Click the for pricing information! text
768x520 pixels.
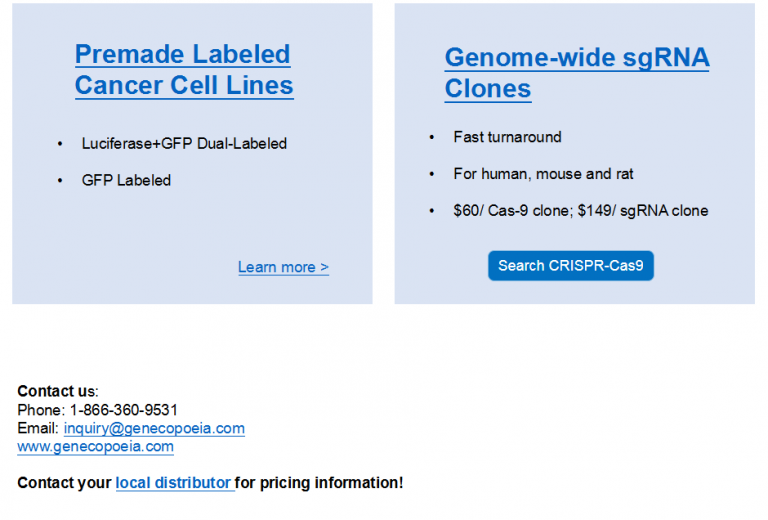(x=319, y=483)
